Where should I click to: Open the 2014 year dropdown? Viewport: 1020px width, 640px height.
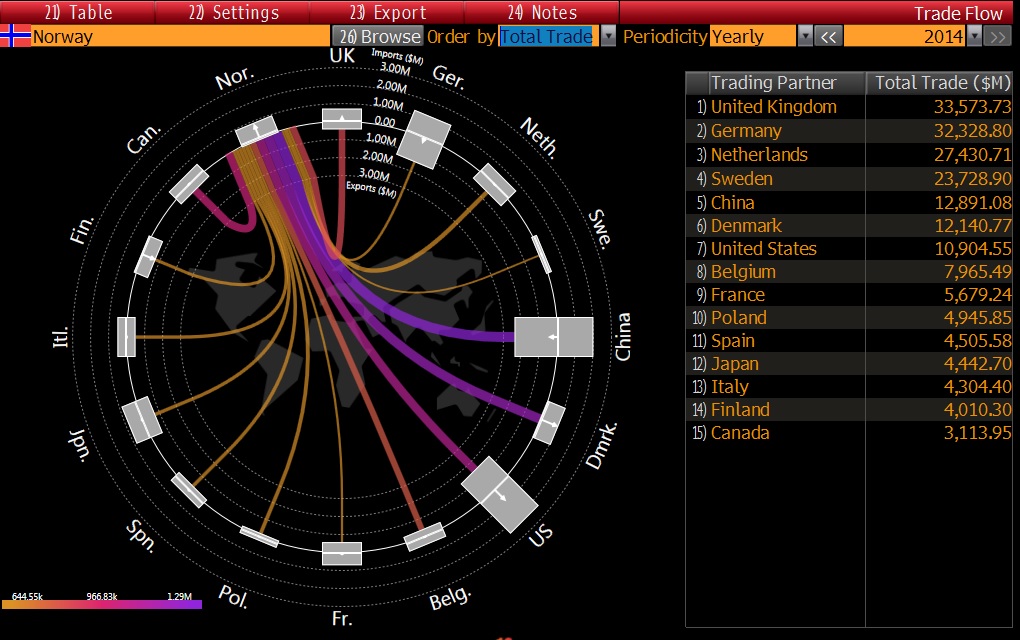973,37
